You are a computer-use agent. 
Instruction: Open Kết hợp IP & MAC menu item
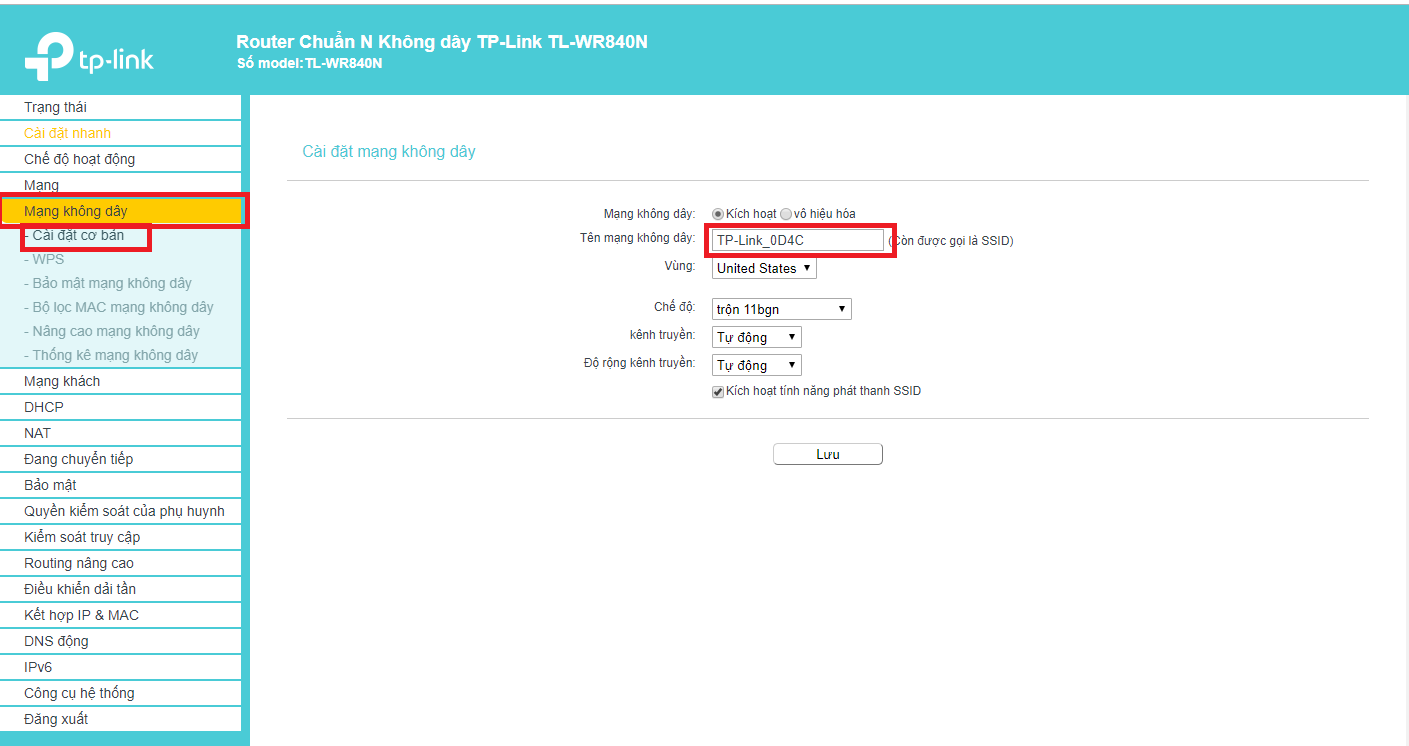(x=121, y=615)
